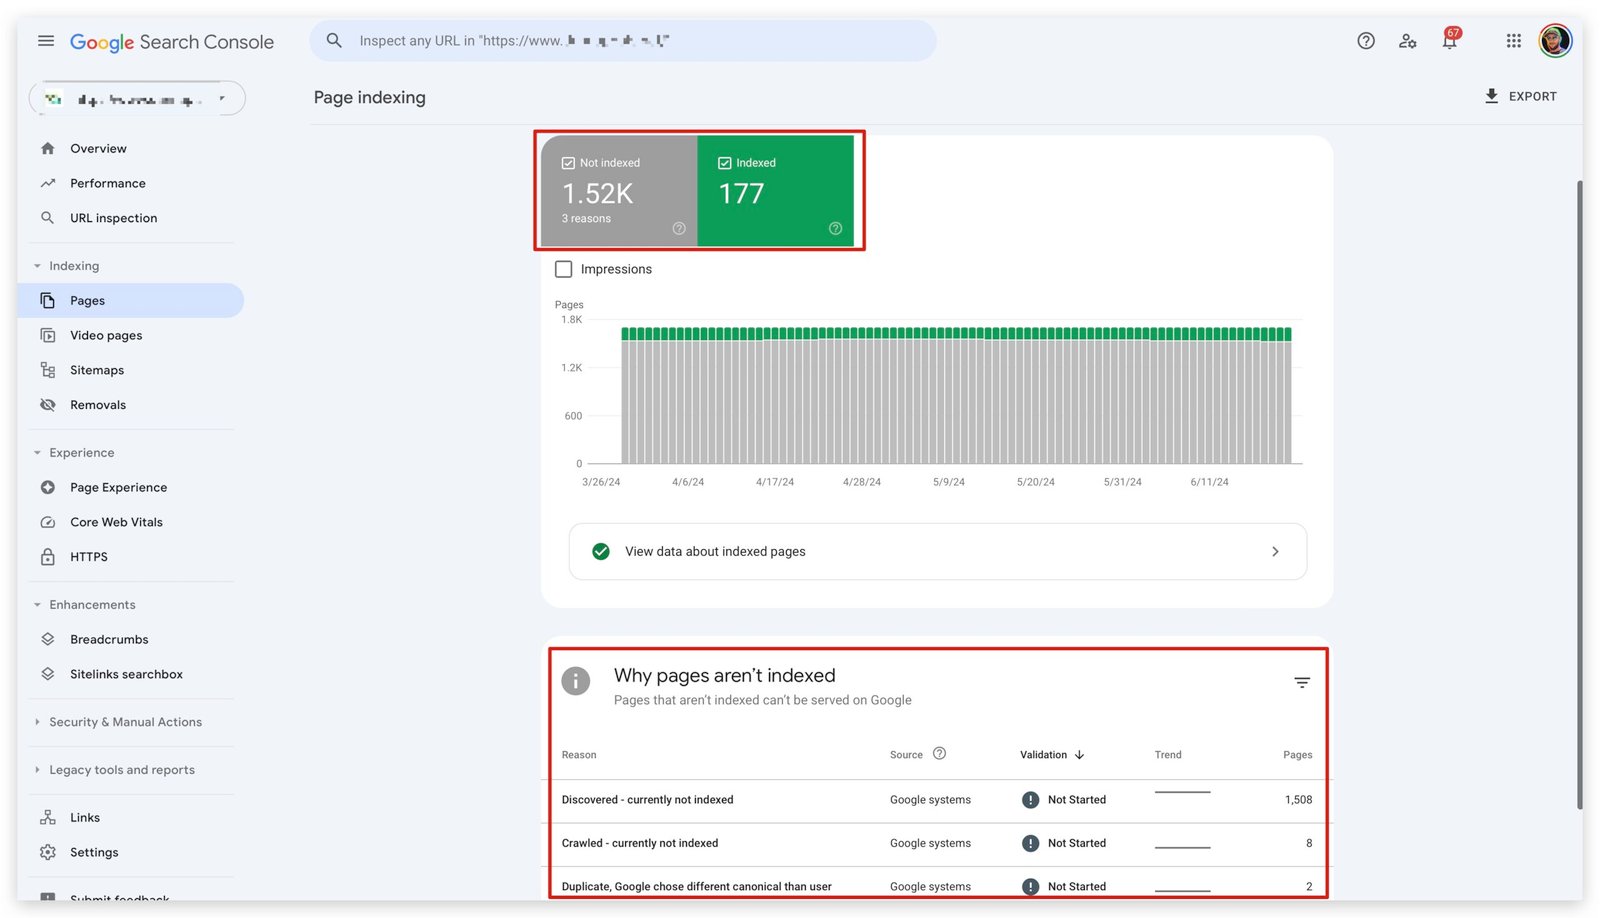
Task: Toggle the Impressions checkbox
Action: 564,269
